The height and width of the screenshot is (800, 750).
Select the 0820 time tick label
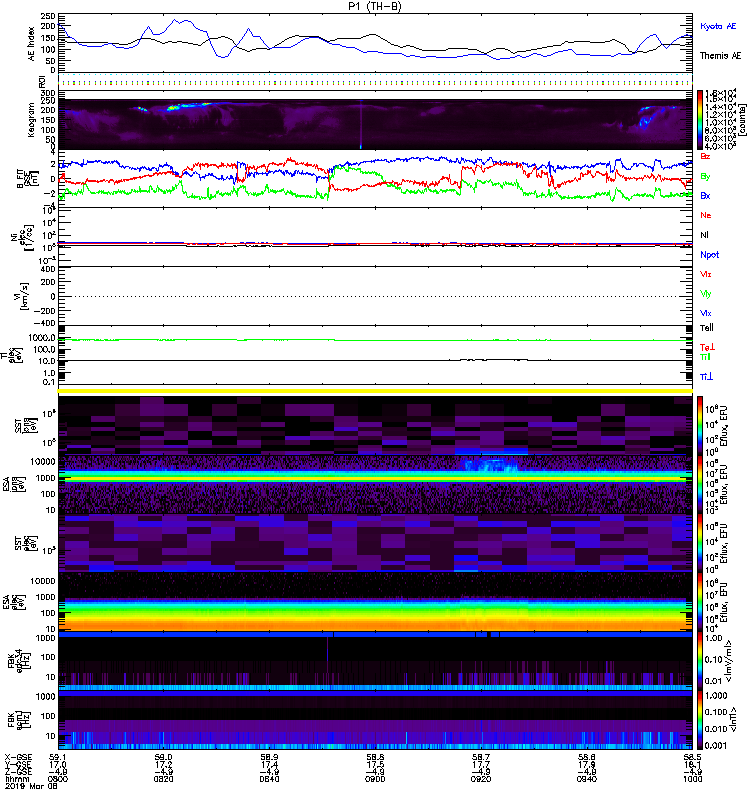click(x=163, y=779)
